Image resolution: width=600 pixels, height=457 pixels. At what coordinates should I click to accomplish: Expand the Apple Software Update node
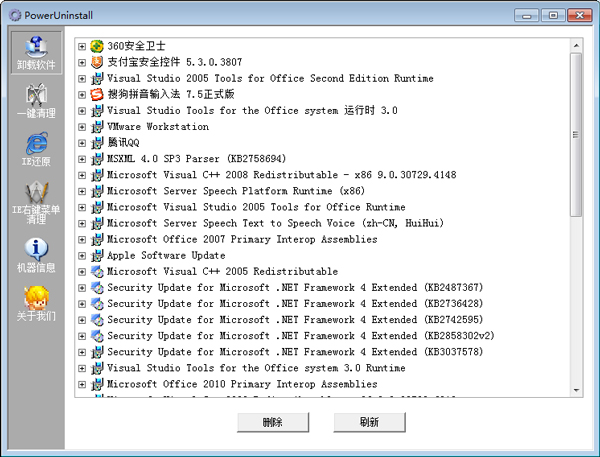(x=82, y=255)
